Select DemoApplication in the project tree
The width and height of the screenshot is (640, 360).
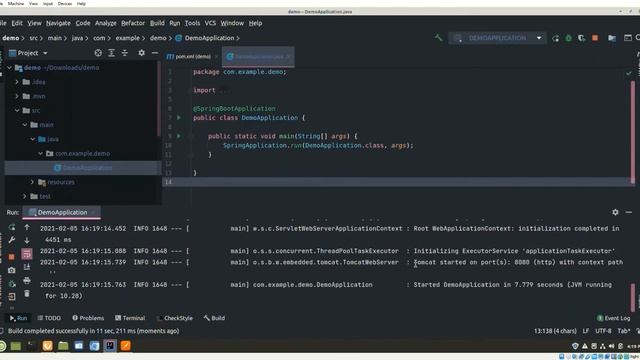click(83, 168)
